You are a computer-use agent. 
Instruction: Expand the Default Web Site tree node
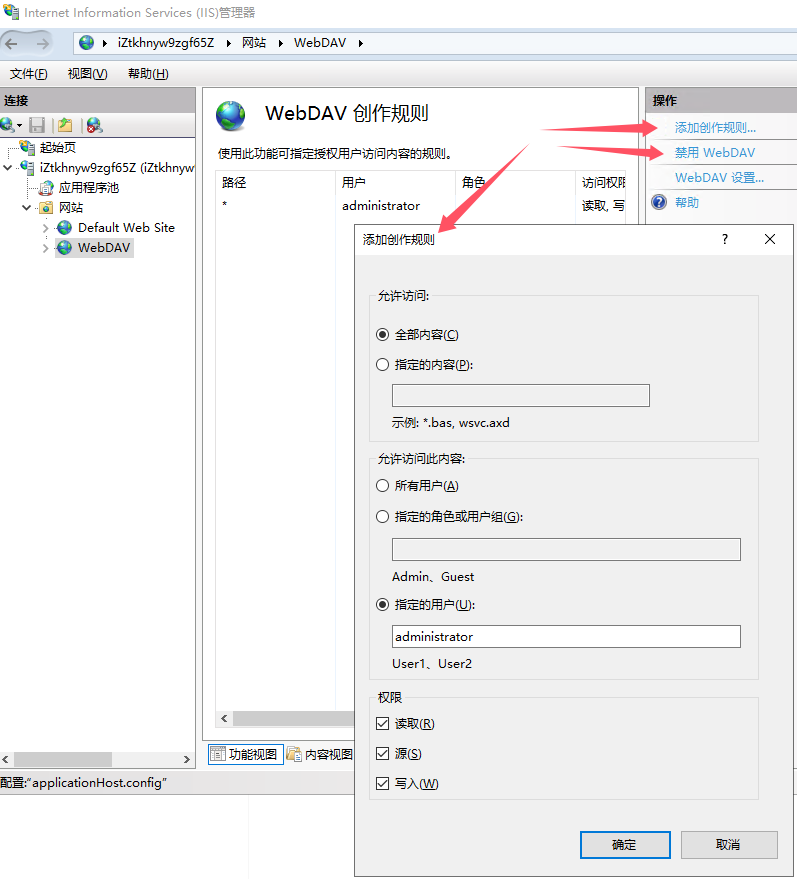pos(45,228)
